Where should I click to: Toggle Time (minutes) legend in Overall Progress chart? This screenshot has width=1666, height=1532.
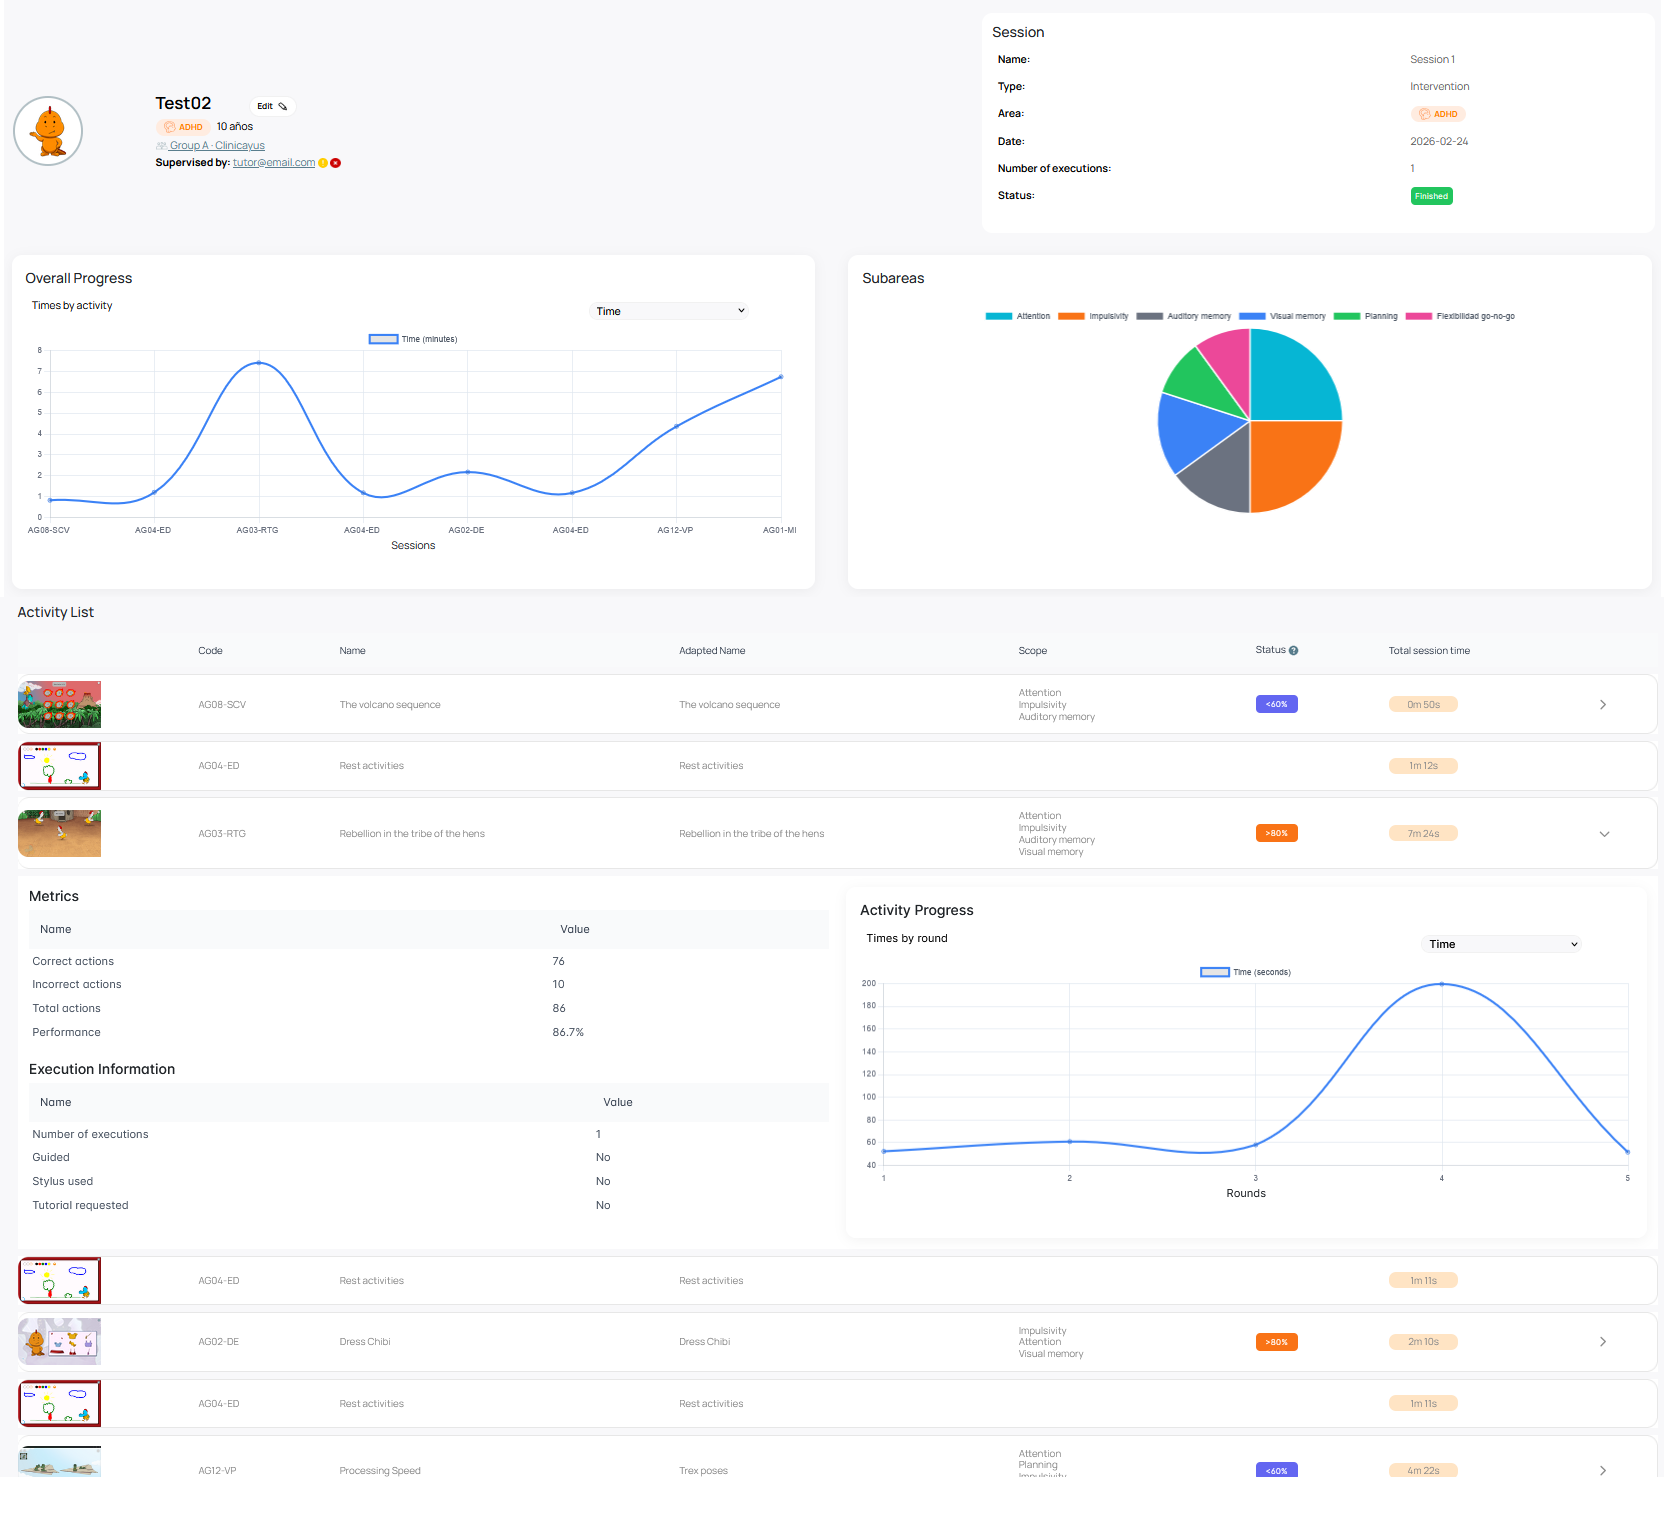click(413, 339)
